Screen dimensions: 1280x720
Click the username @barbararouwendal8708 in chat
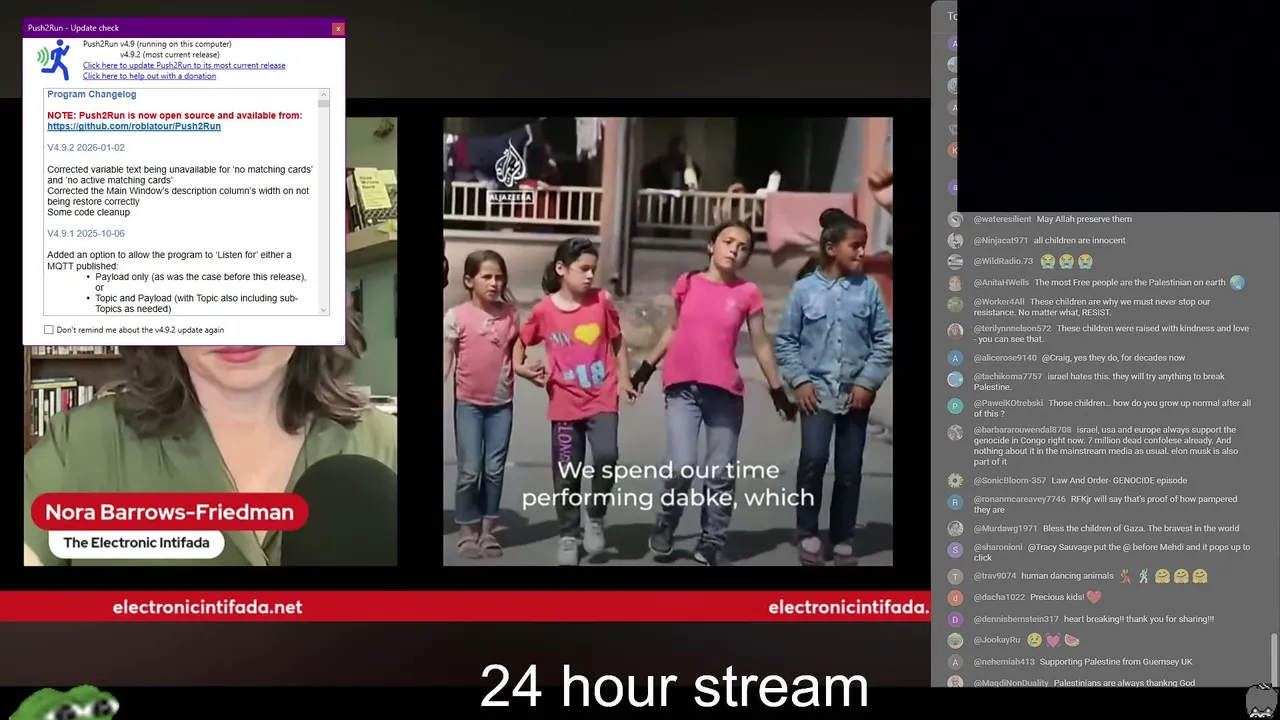point(1022,430)
